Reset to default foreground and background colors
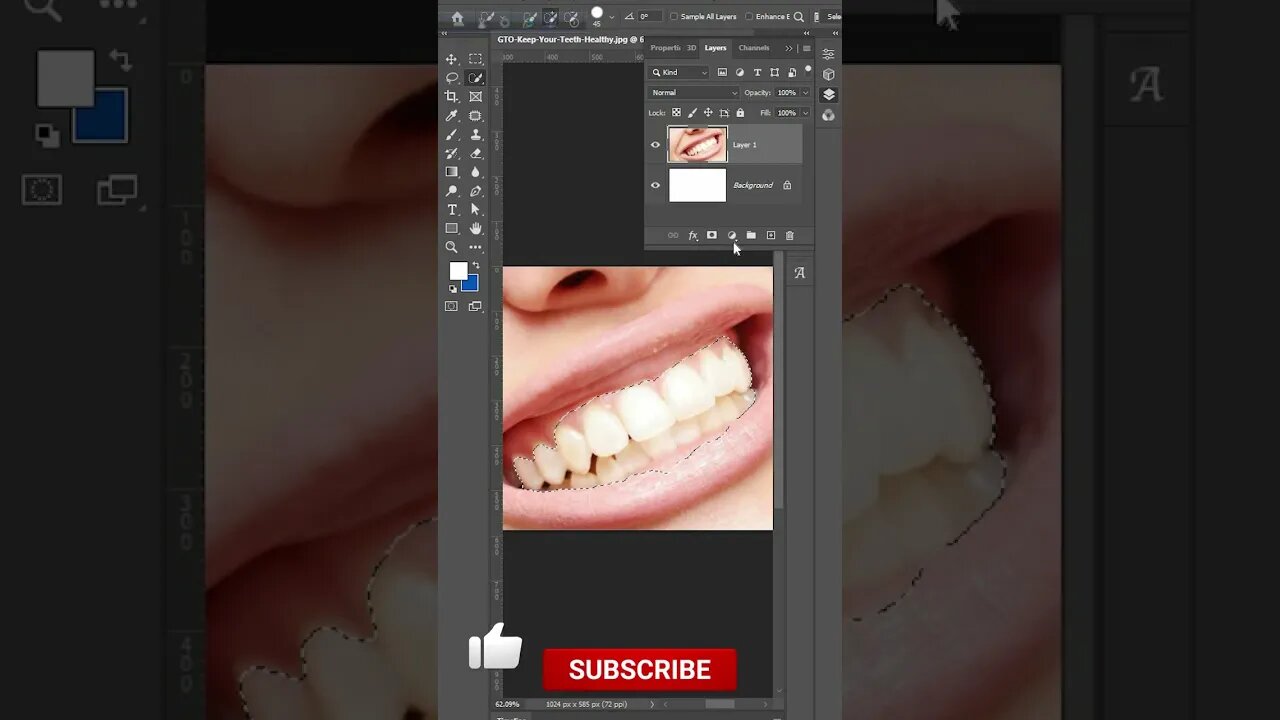 [x=452, y=289]
